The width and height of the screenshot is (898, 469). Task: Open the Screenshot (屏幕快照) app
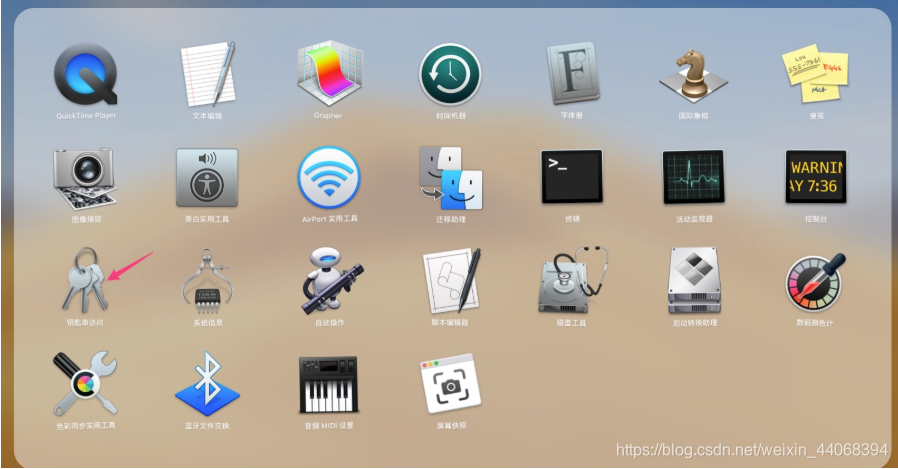[x=451, y=384]
